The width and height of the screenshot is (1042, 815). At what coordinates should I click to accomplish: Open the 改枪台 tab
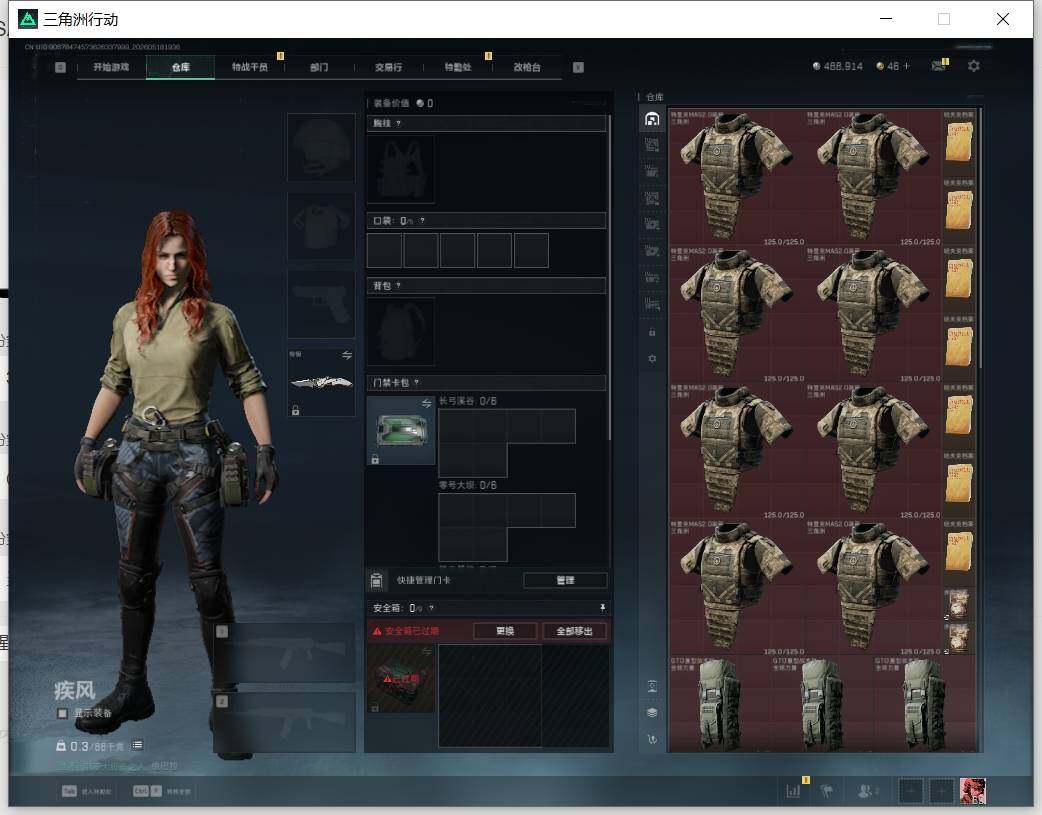(527, 67)
